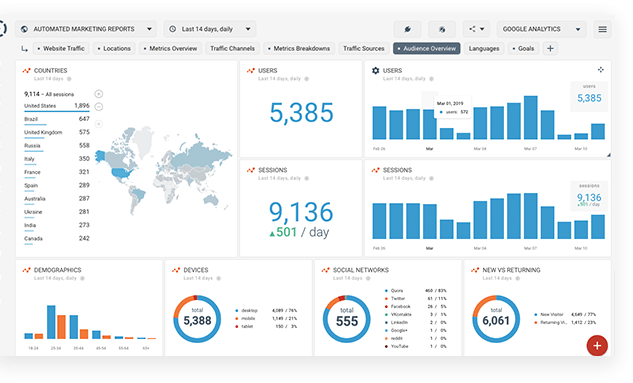
Task: Go to the Languages tab
Action: [x=484, y=48]
